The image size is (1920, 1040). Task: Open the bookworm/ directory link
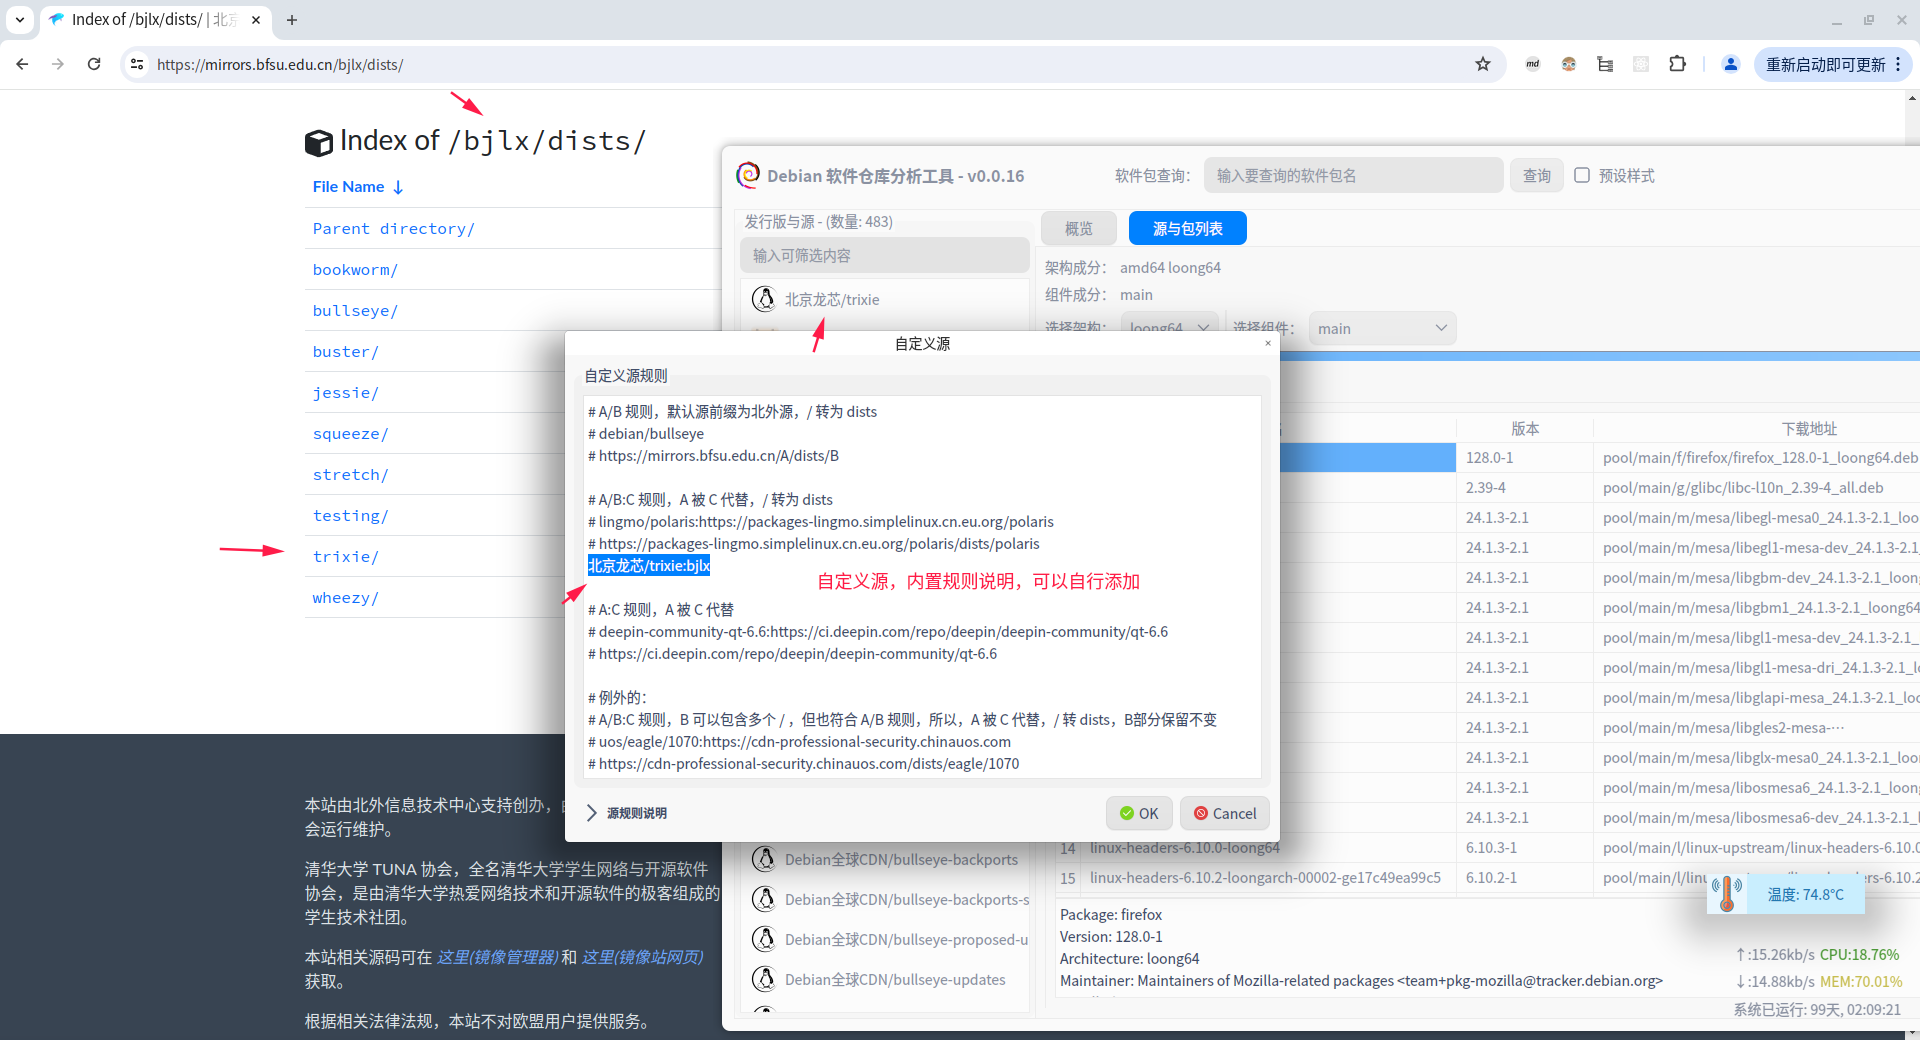[355, 270]
